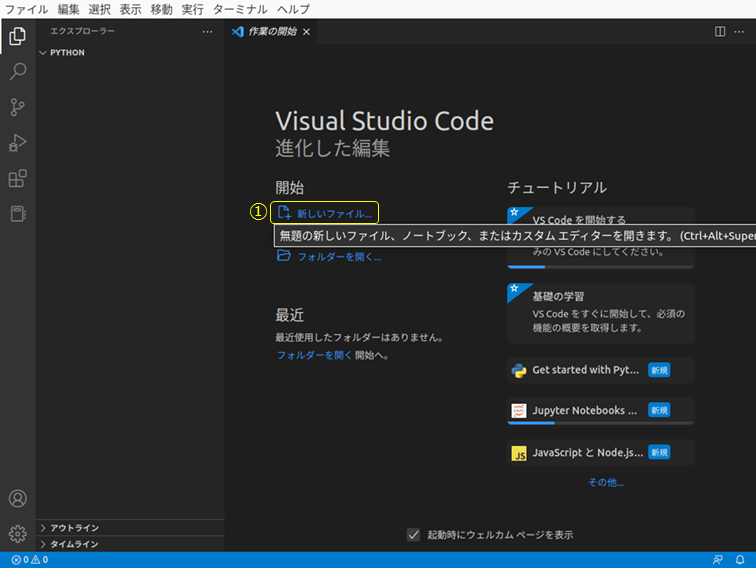The image size is (756, 568).
Task: Expand the タイムライン section
Action: point(43,544)
